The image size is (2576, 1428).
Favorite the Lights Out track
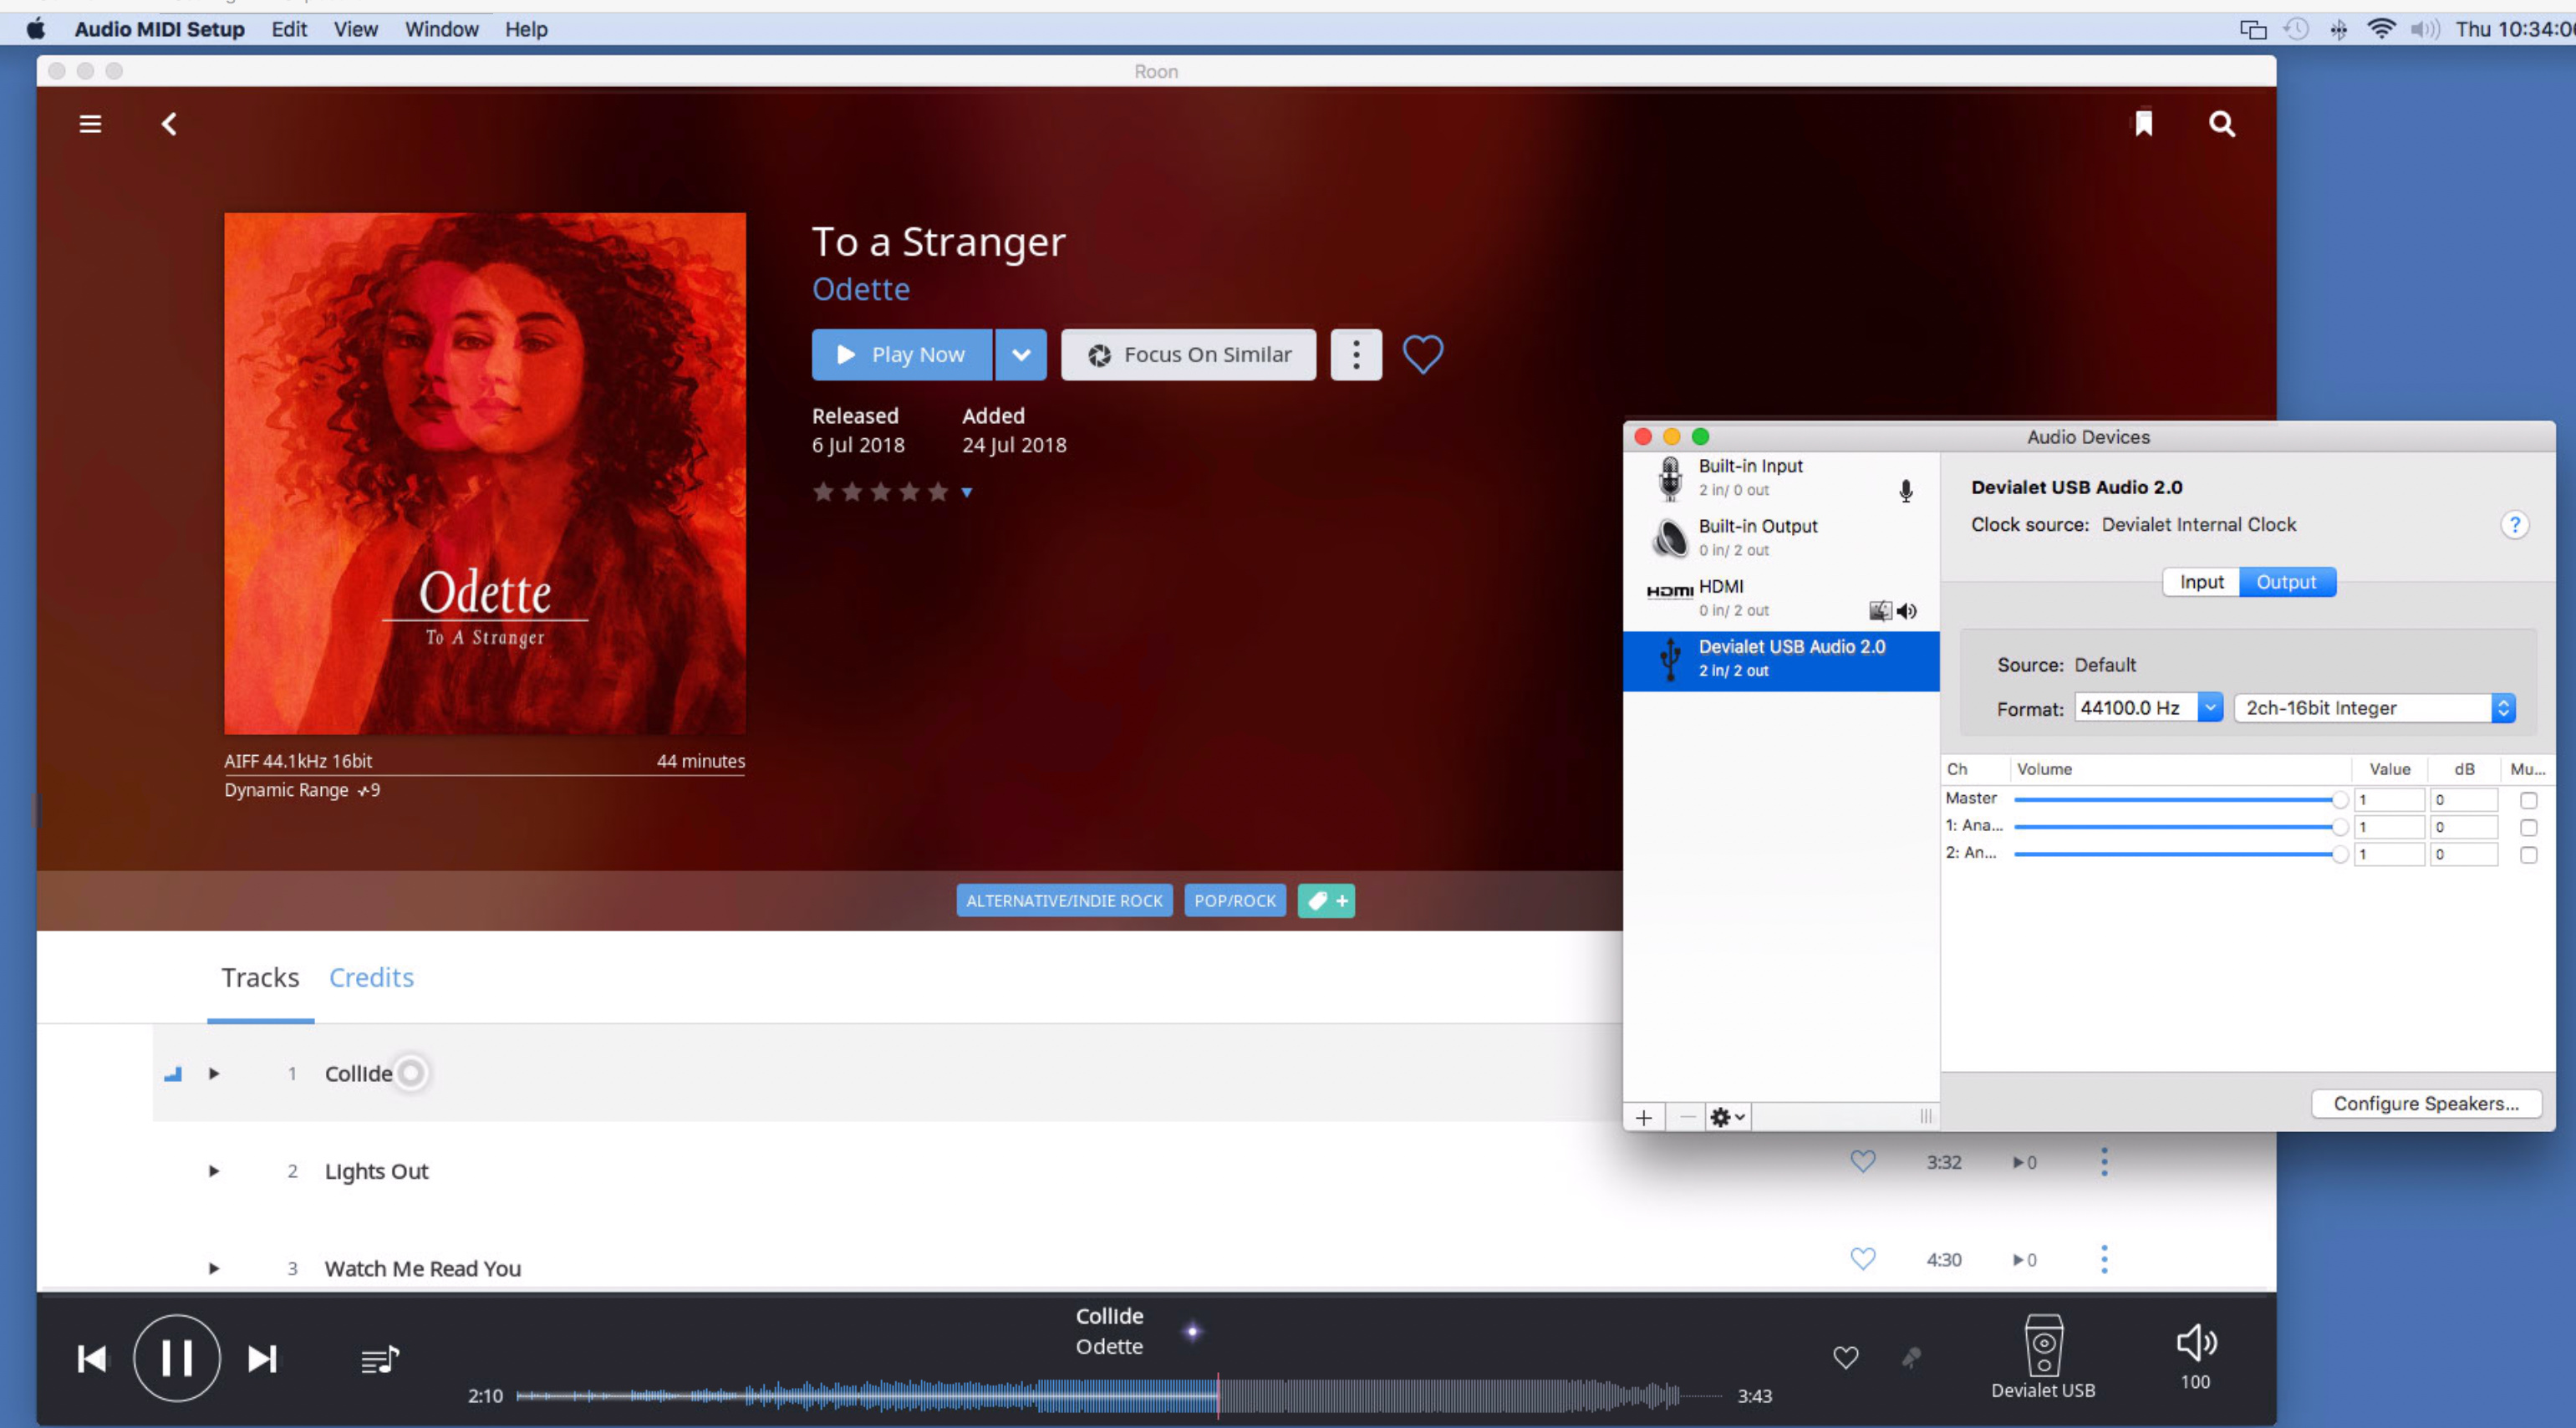(x=1862, y=1161)
